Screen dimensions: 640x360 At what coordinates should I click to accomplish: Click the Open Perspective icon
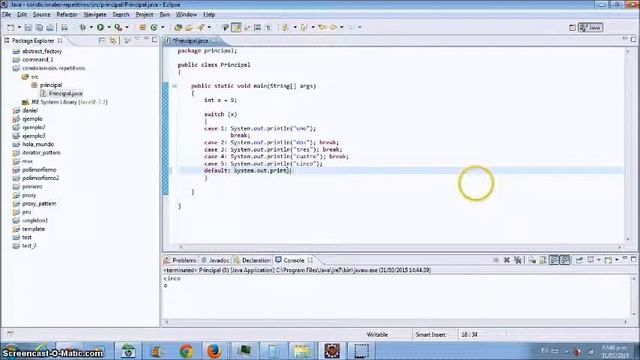coord(572,27)
